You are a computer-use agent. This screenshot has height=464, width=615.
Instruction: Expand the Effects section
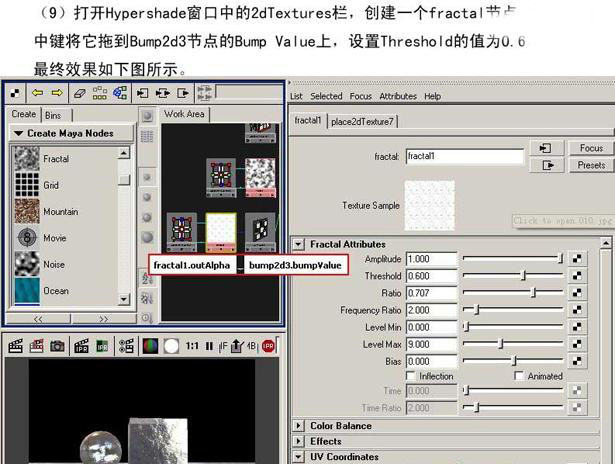pos(298,441)
